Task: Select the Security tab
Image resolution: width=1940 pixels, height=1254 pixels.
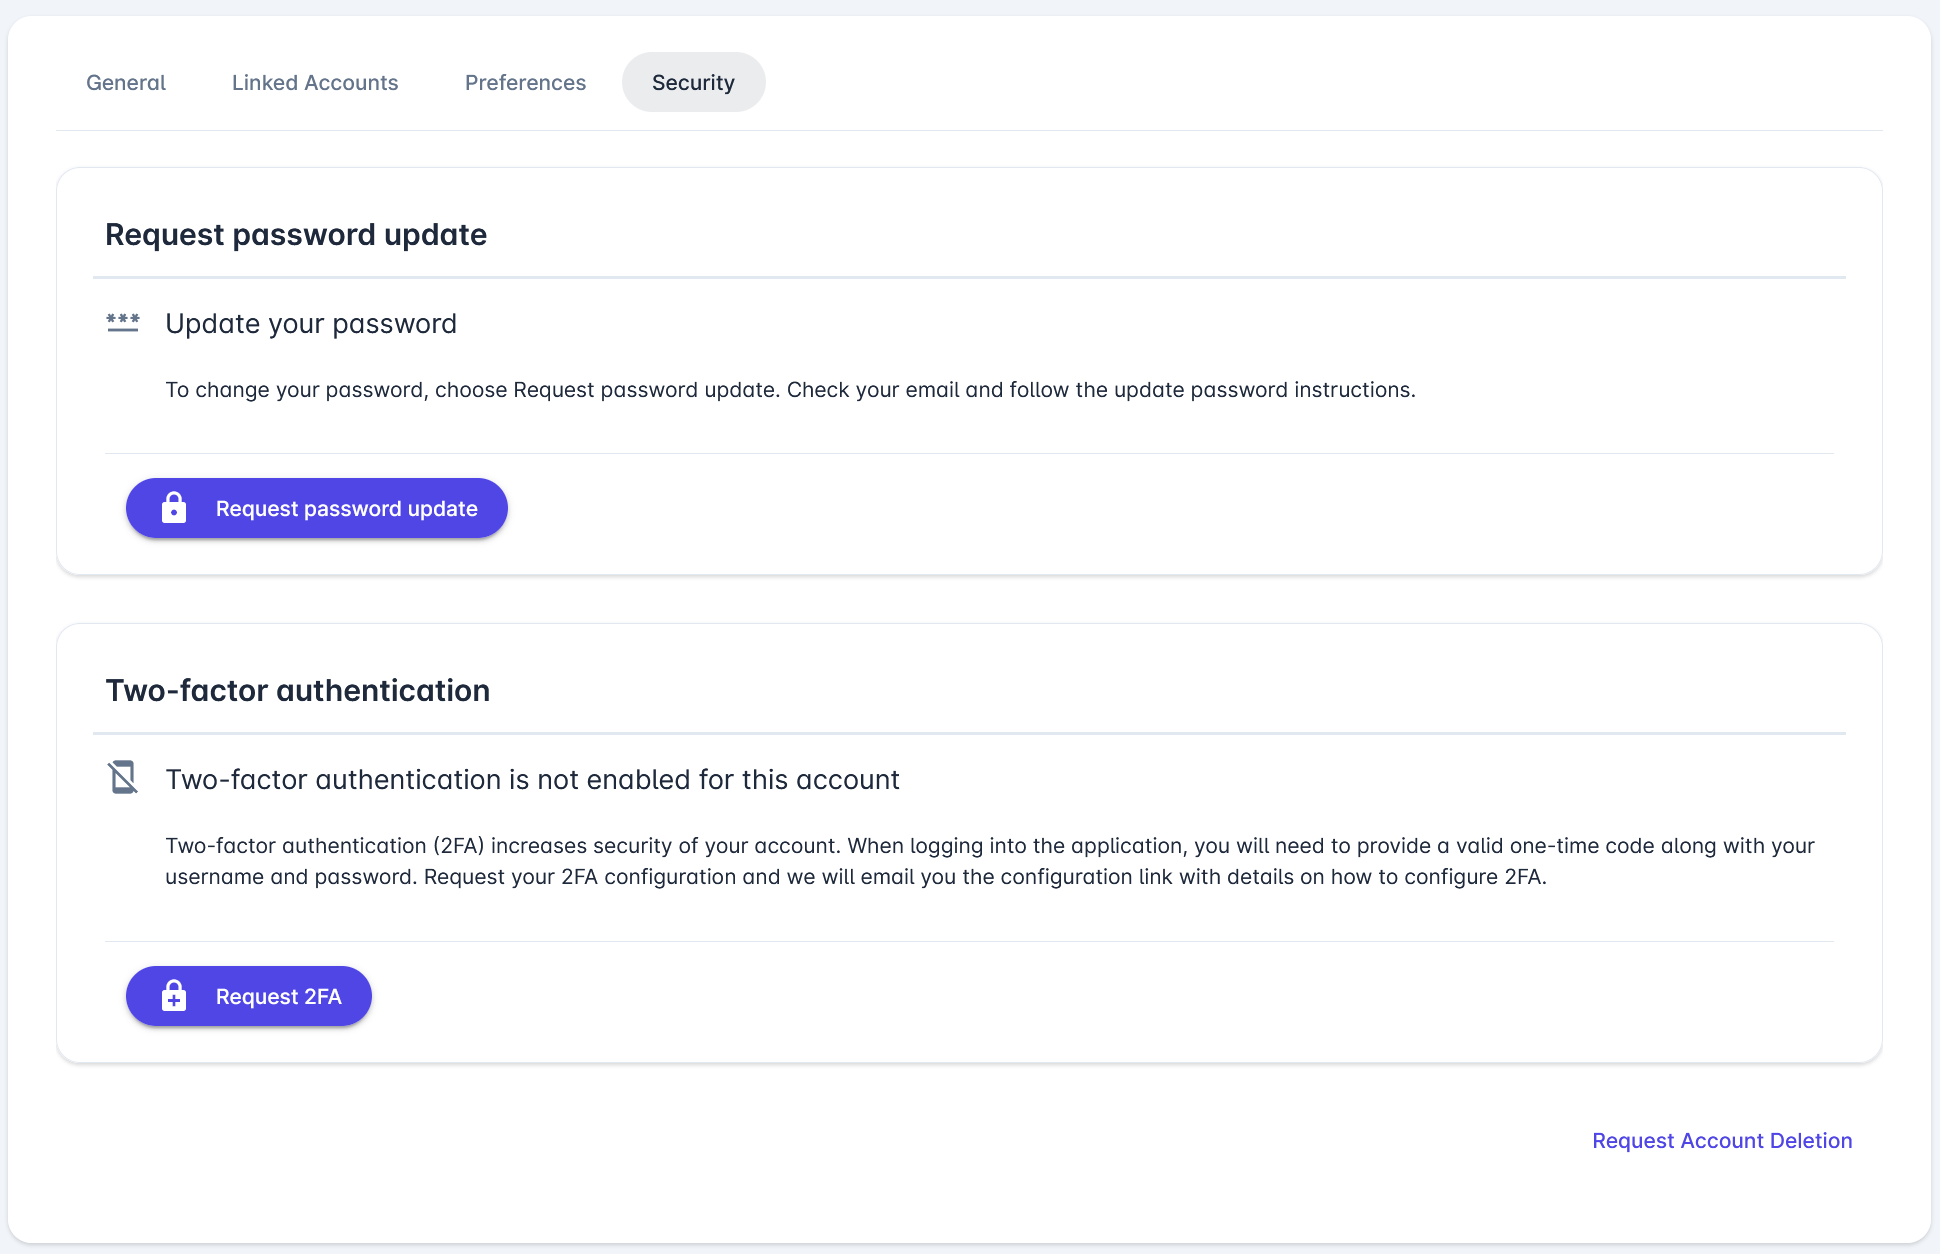Action: click(x=693, y=83)
